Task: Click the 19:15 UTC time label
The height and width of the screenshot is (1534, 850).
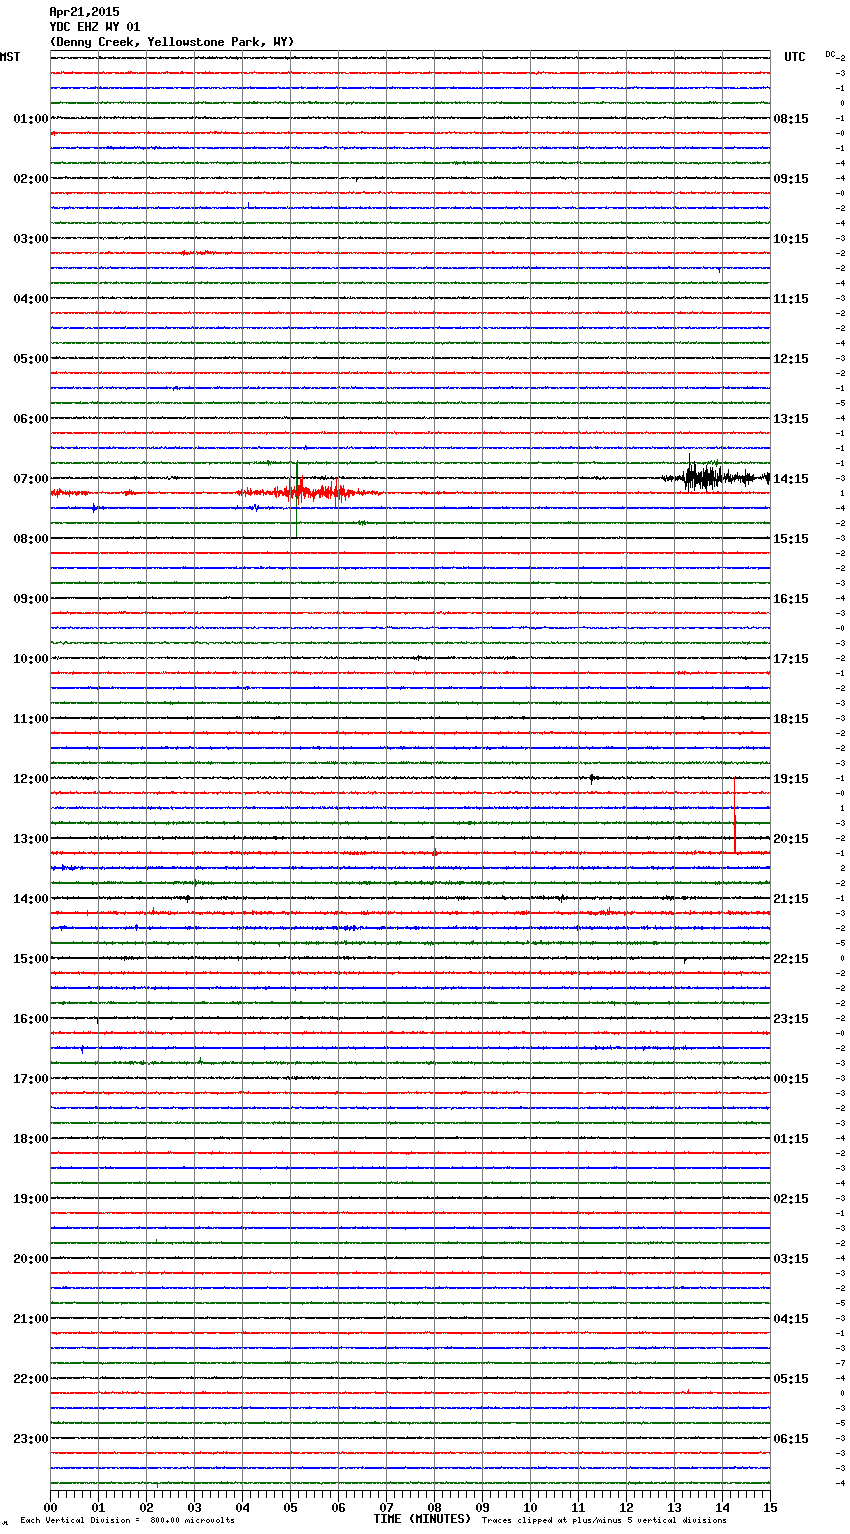Action: 791,779
